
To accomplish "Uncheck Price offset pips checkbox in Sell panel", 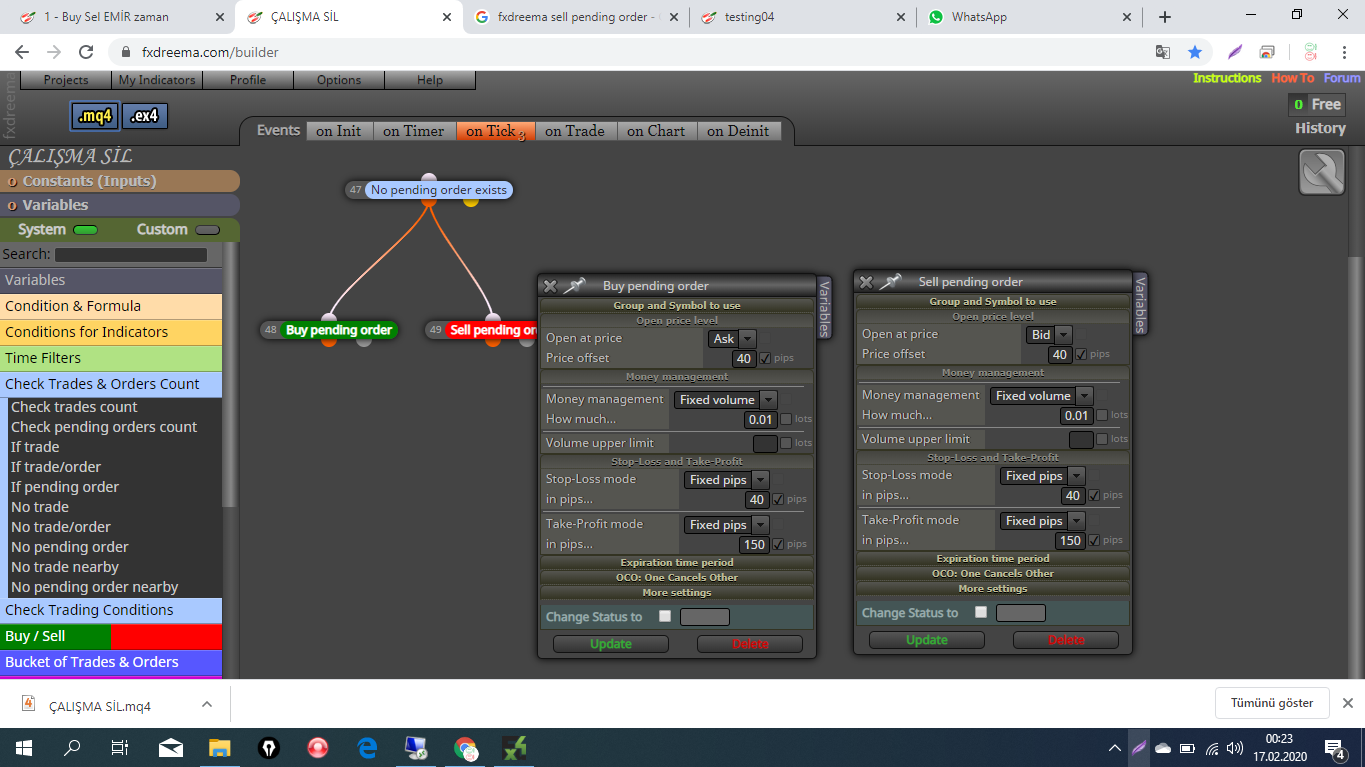I will pyautogui.click(x=1081, y=354).
